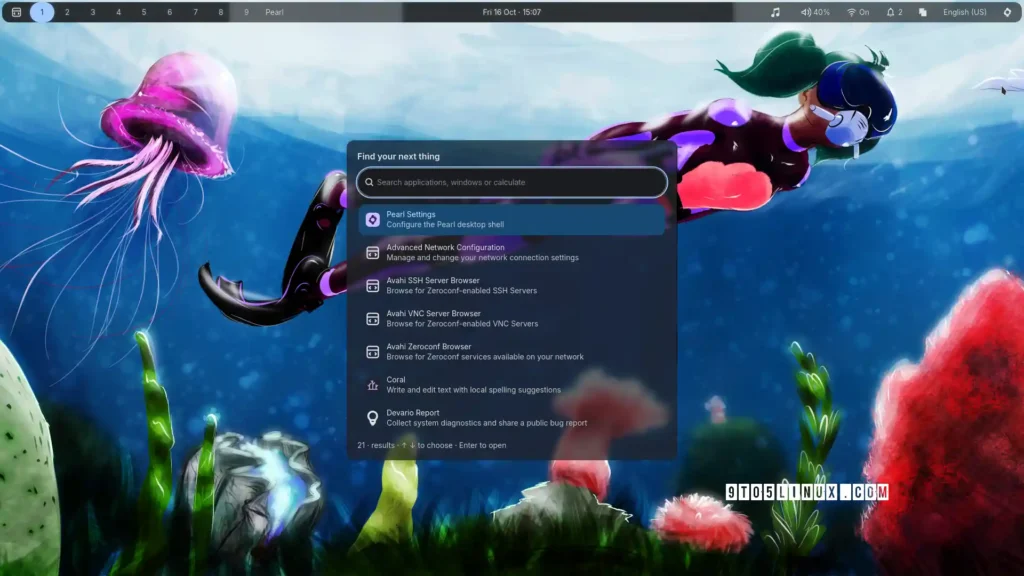Switch to workspace 8
Screen dimensions: 1024x576
[x=221, y=12]
